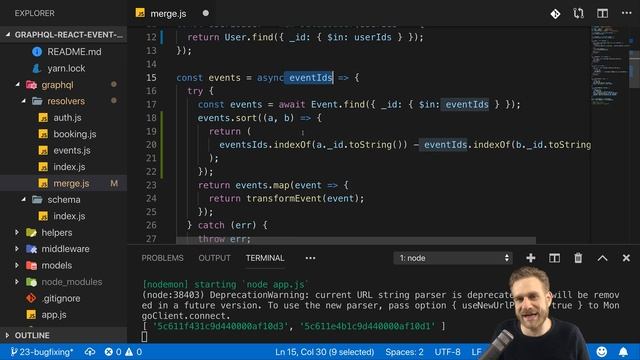Split the editor right
Image resolution: width=640 pixels, height=360 pixels.
(x=602, y=13)
